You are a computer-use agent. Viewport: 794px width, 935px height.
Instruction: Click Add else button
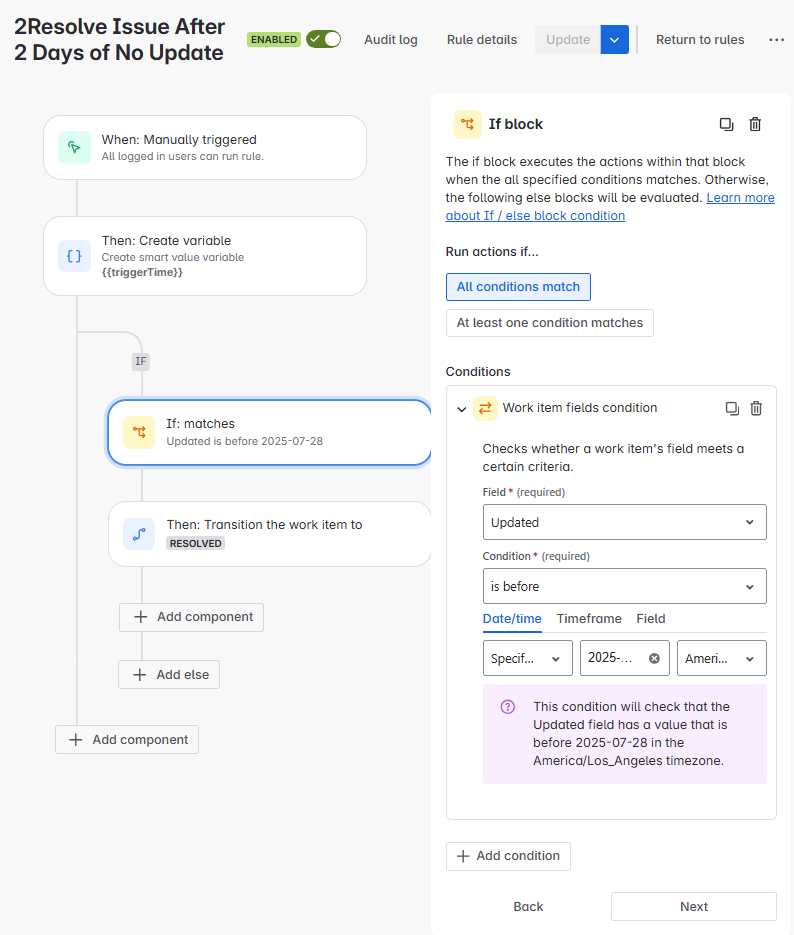(169, 674)
